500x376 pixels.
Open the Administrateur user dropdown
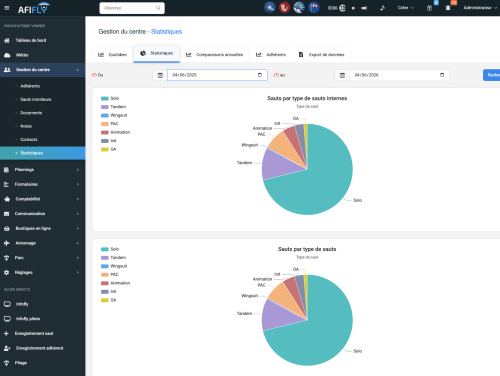[x=480, y=8]
